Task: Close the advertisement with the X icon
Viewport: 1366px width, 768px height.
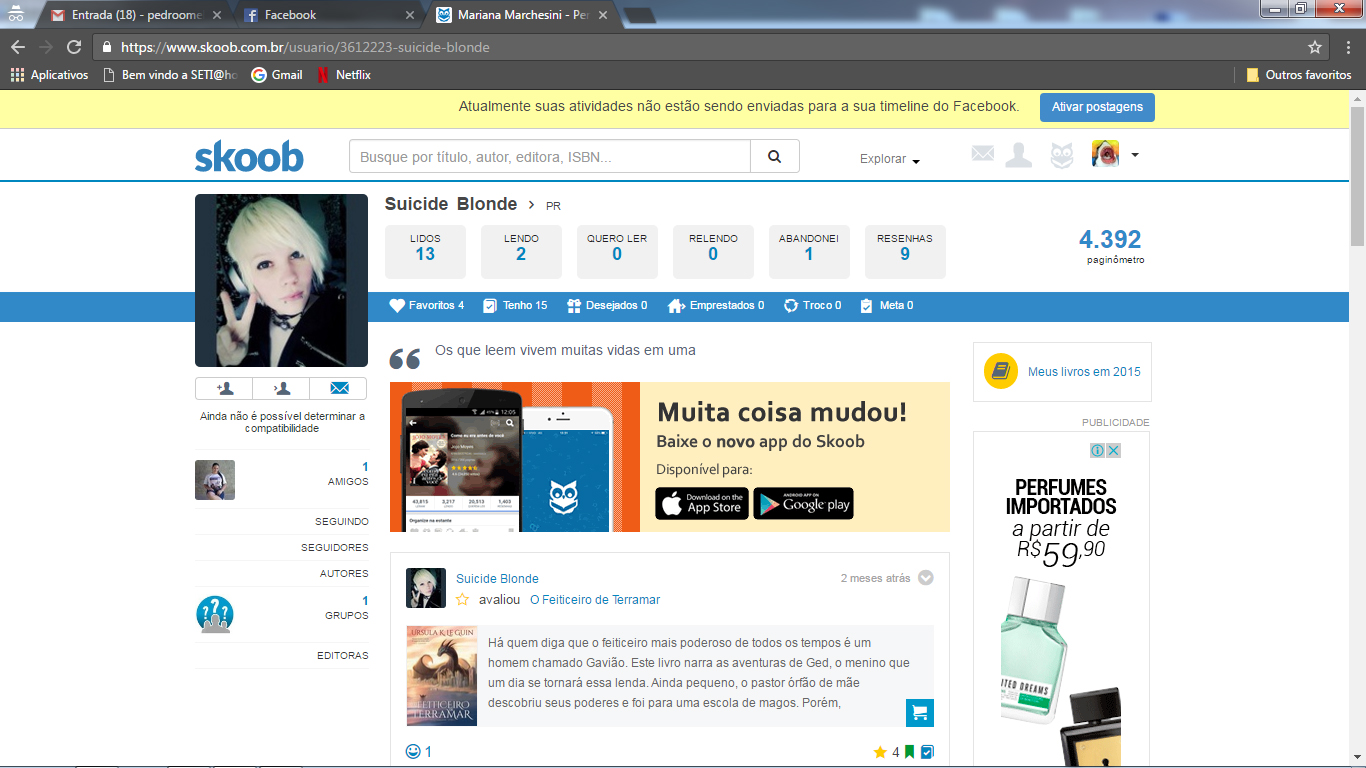Action: 1113,451
